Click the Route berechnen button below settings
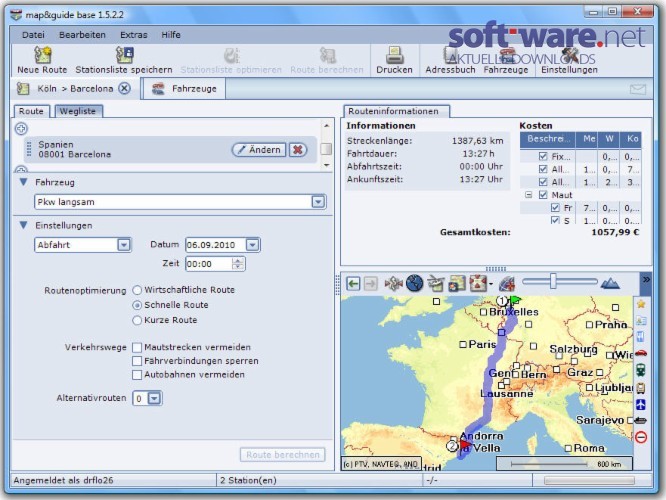This screenshot has width=666, height=500. click(x=283, y=455)
